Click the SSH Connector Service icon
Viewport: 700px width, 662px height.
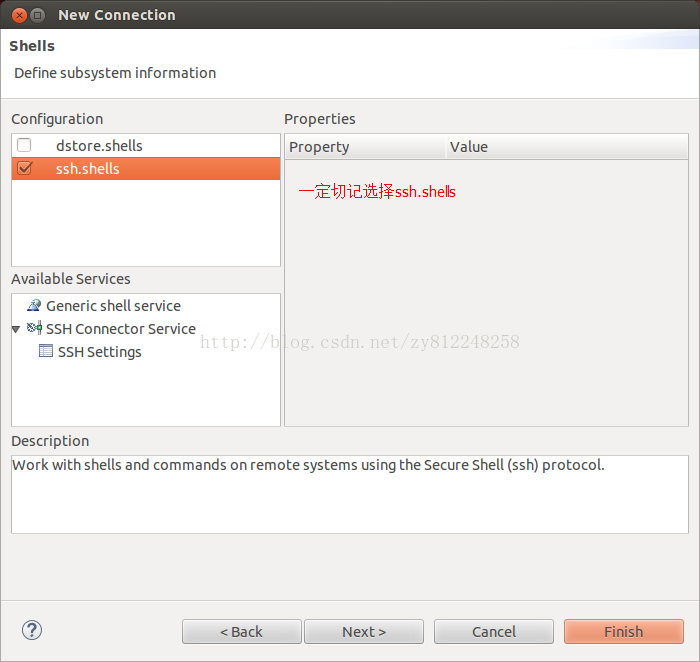pyautogui.click(x=34, y=329)
